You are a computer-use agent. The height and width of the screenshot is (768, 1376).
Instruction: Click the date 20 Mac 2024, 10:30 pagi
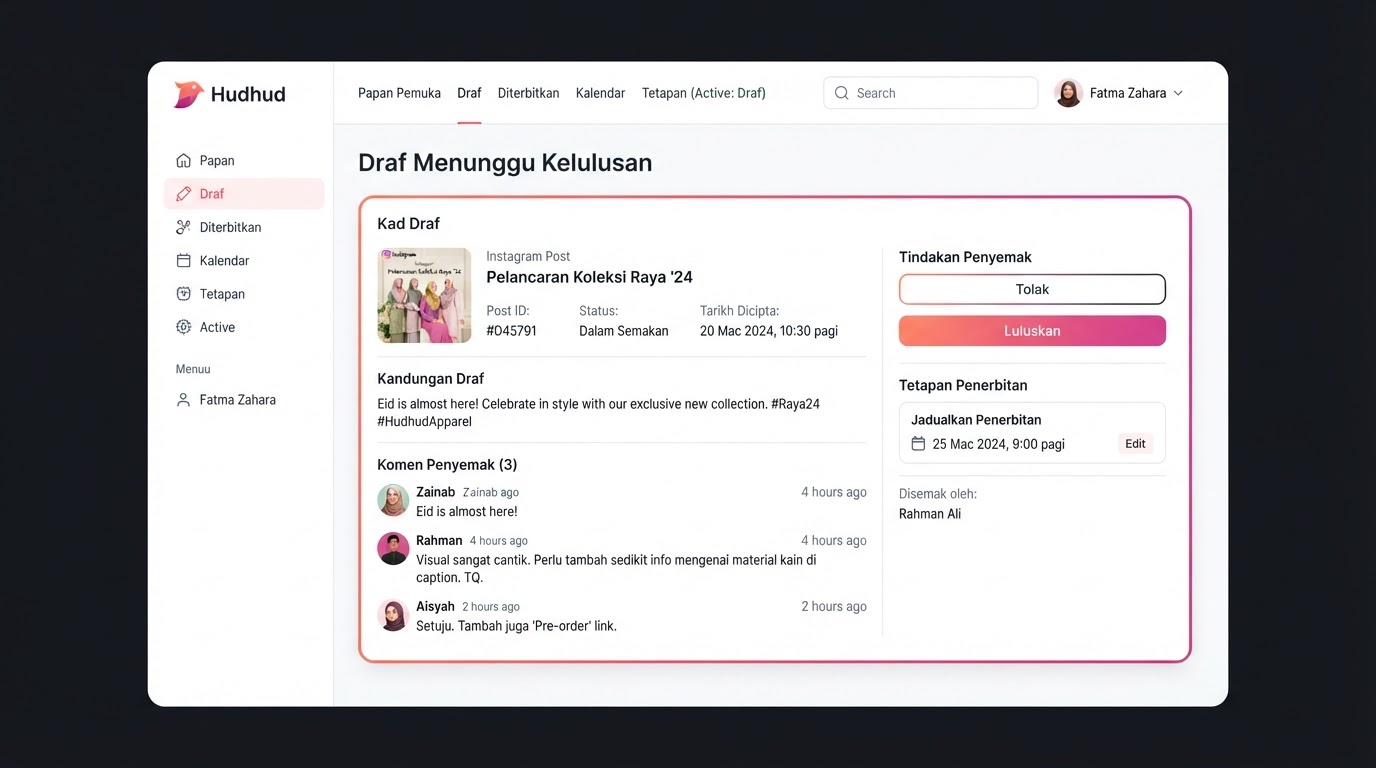pyautogui.click(x=769, y=331)
